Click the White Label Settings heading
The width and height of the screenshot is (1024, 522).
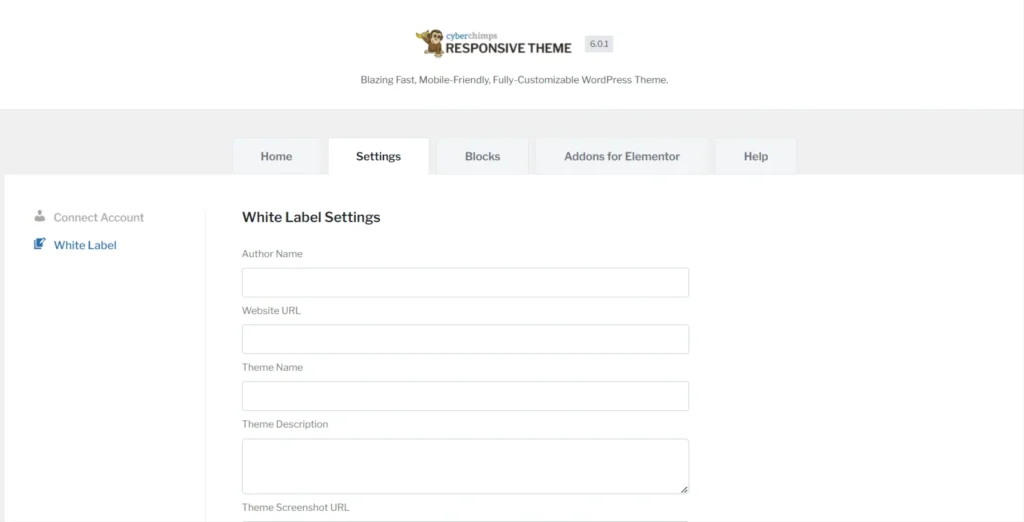(x=311, y=217)
